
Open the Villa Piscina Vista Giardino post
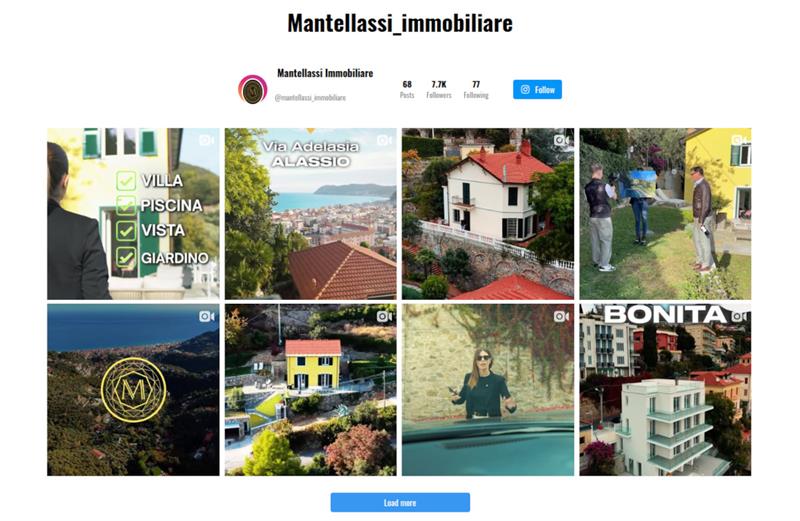click(x=133, y=213)
